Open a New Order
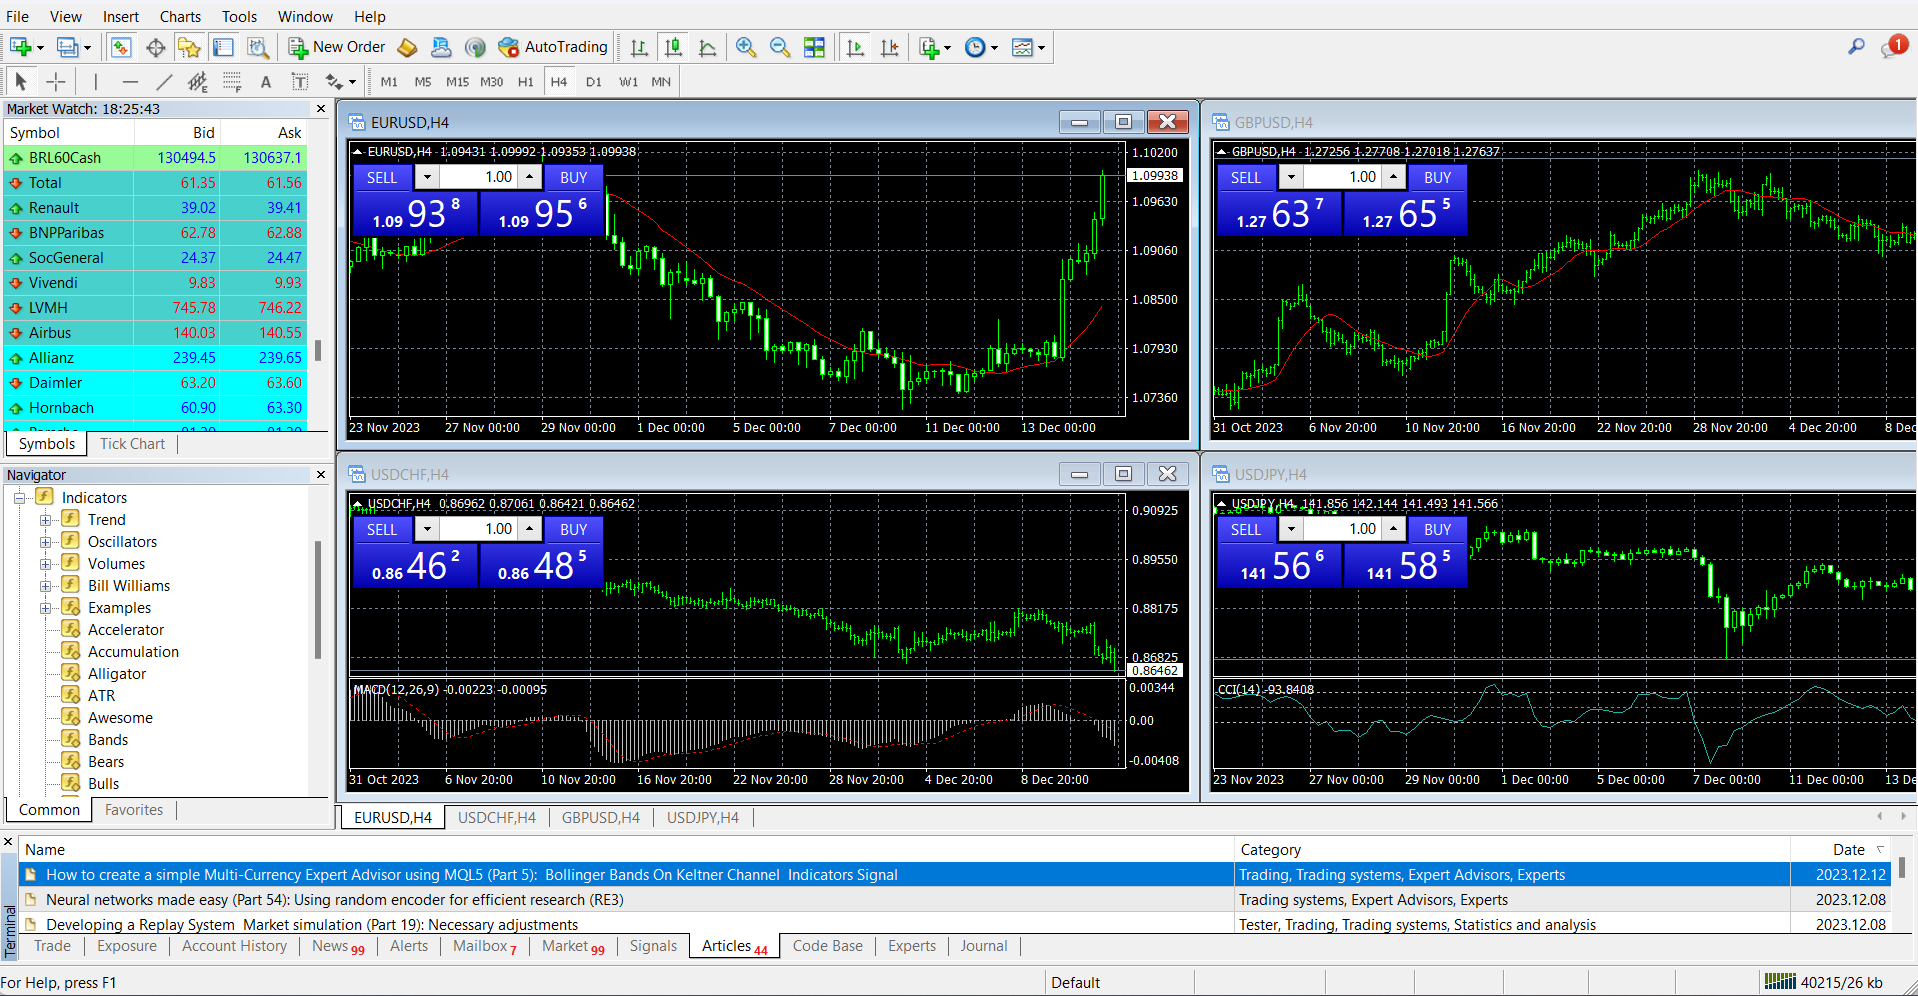This screenshot has width=1918, height=996. click(336, 47)
